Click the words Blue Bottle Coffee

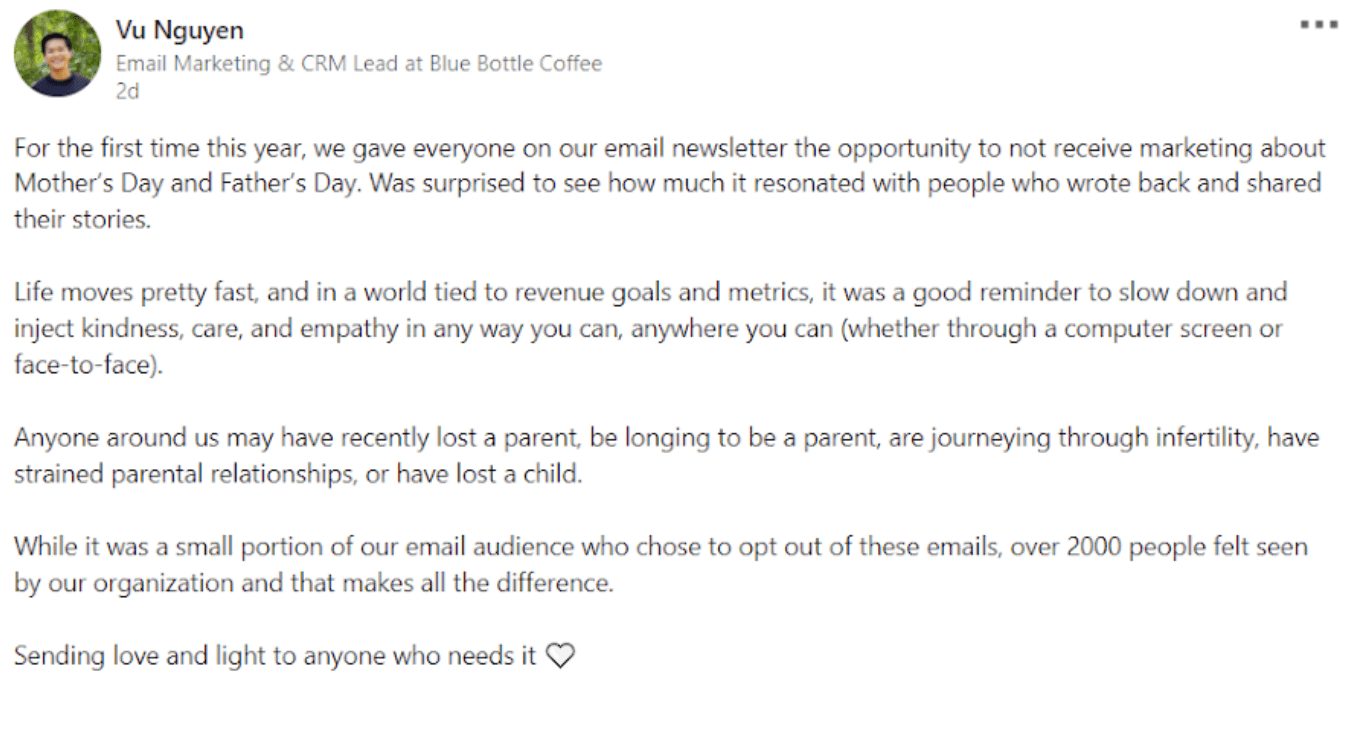pos(516,64)
